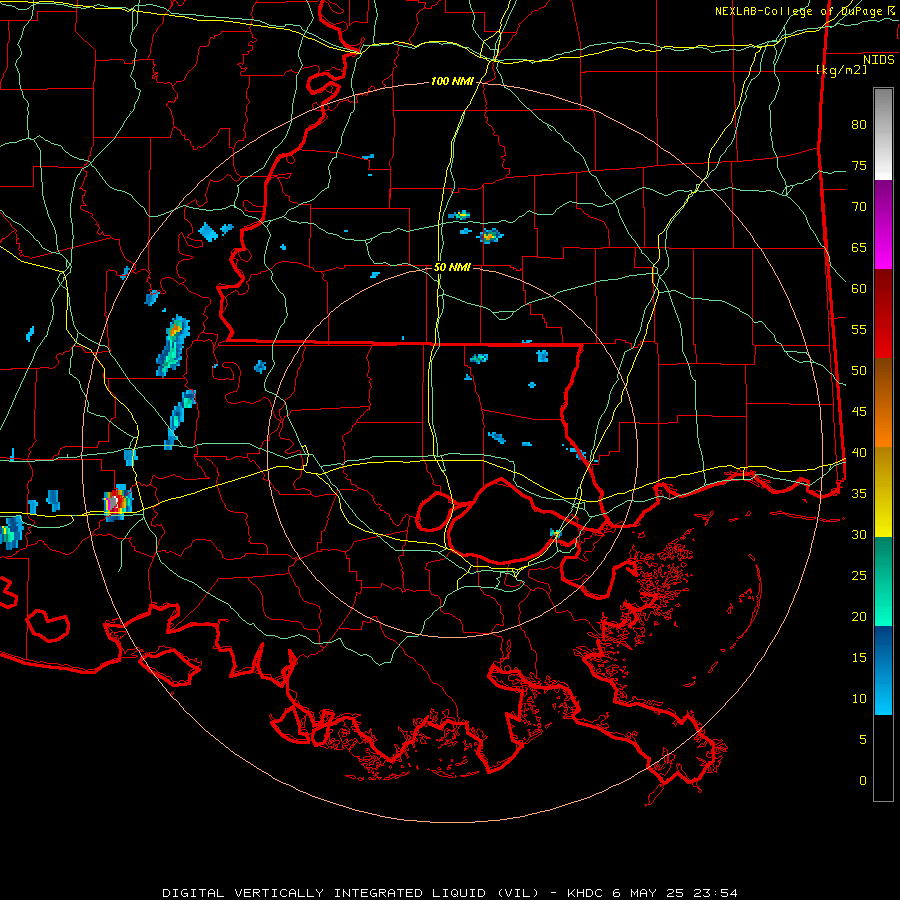Click the scale value 20
900x900 pixels.
[859, 616]
